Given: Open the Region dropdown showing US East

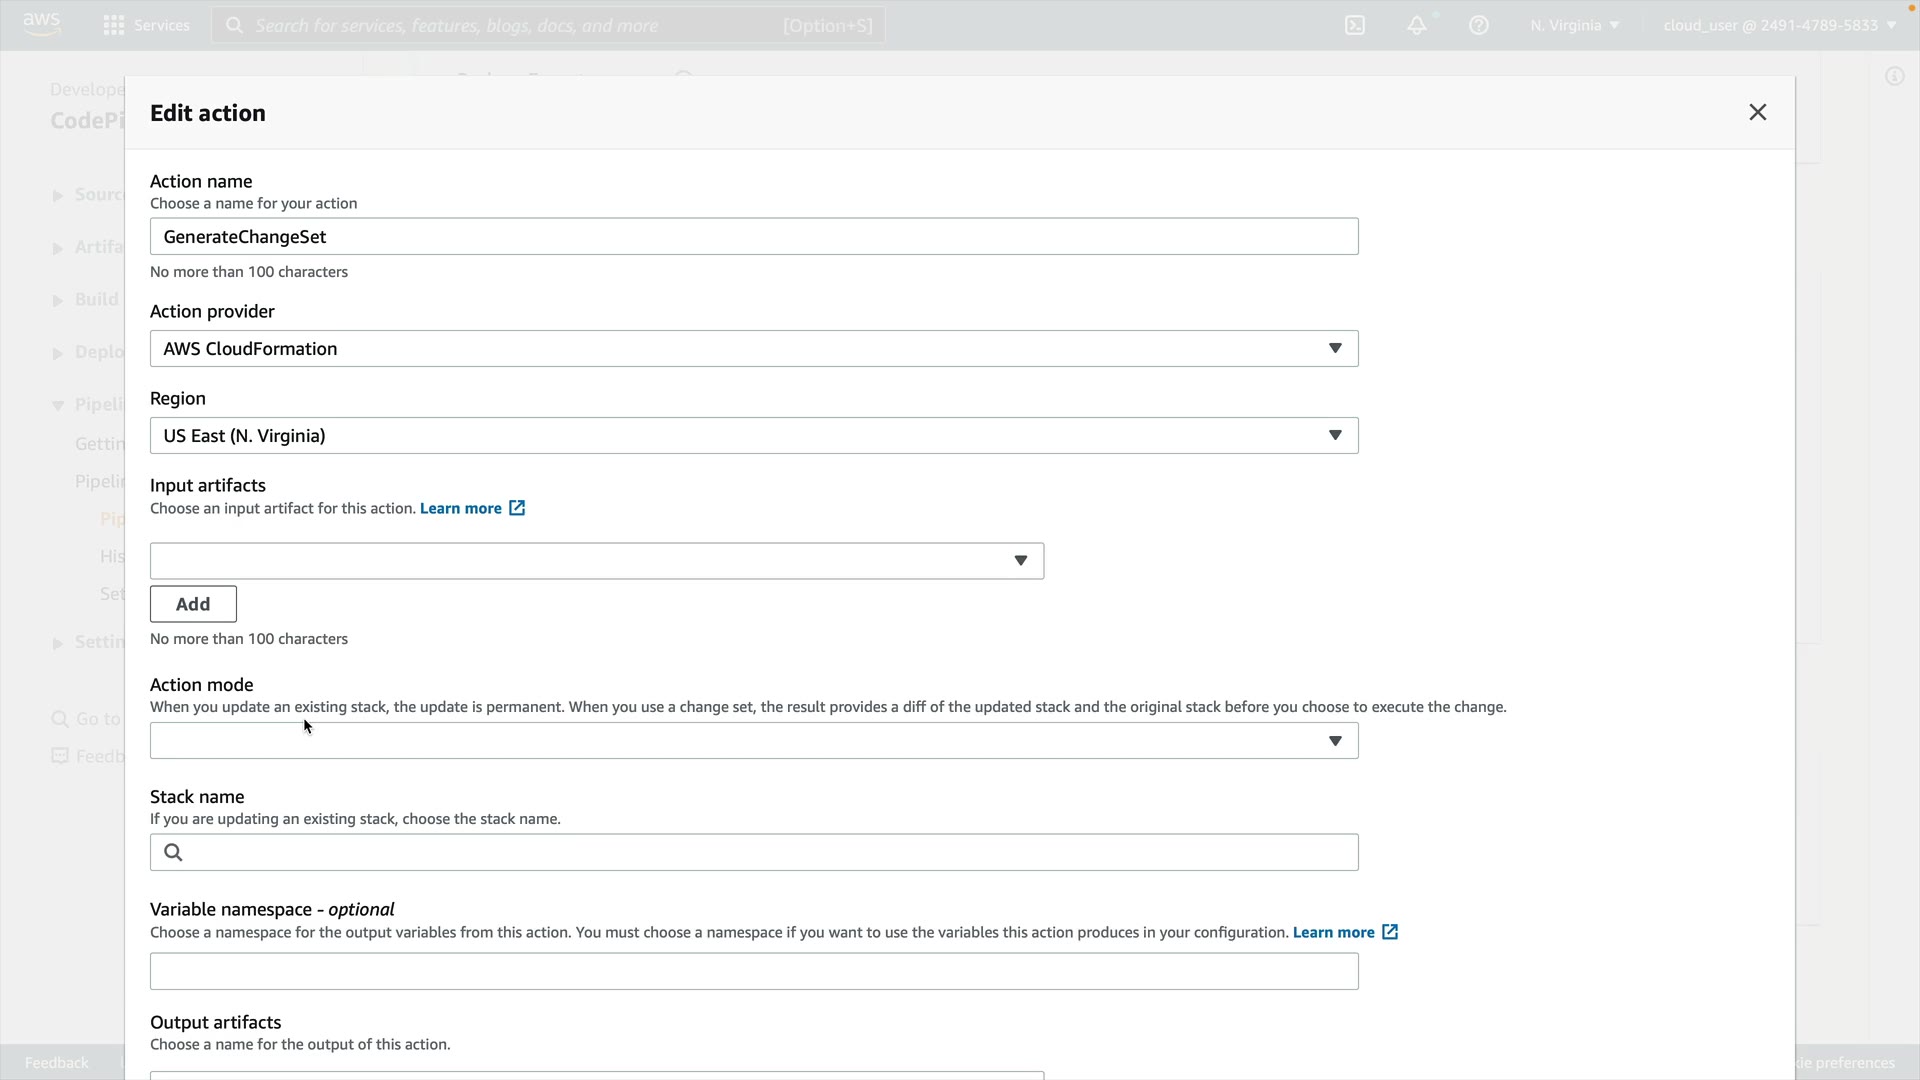Looking at the screenshot, I should 753,435.
